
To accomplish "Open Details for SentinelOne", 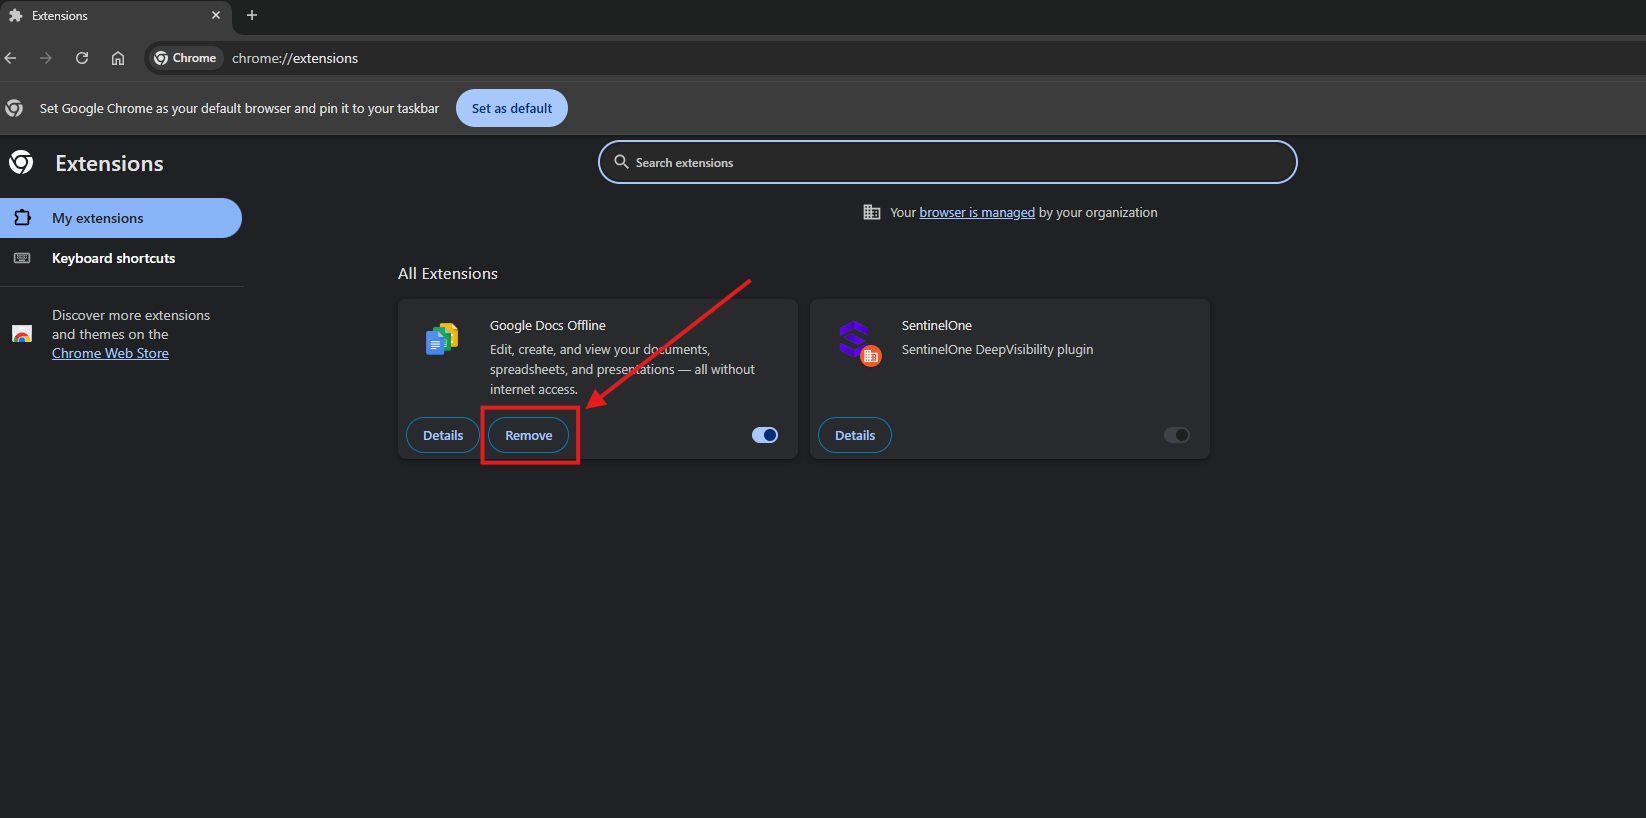I will tap(855, 435).
